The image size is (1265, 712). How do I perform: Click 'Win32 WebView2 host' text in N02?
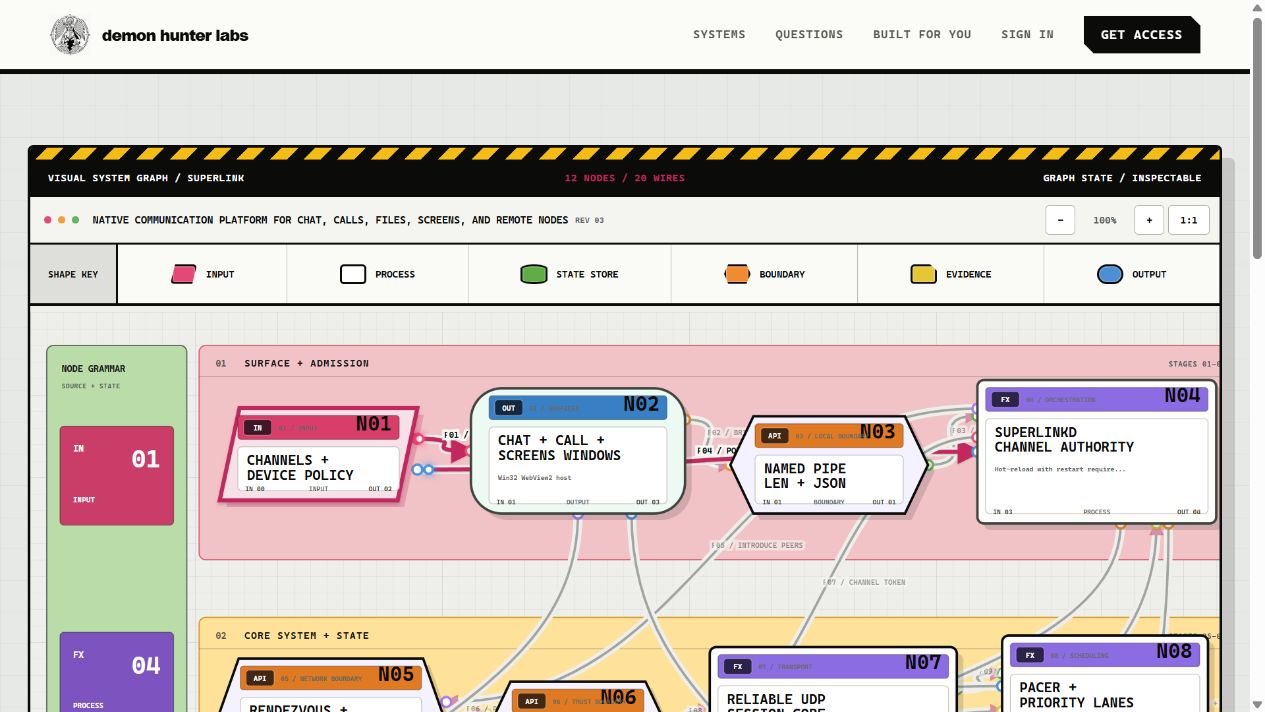coord(533,478)
